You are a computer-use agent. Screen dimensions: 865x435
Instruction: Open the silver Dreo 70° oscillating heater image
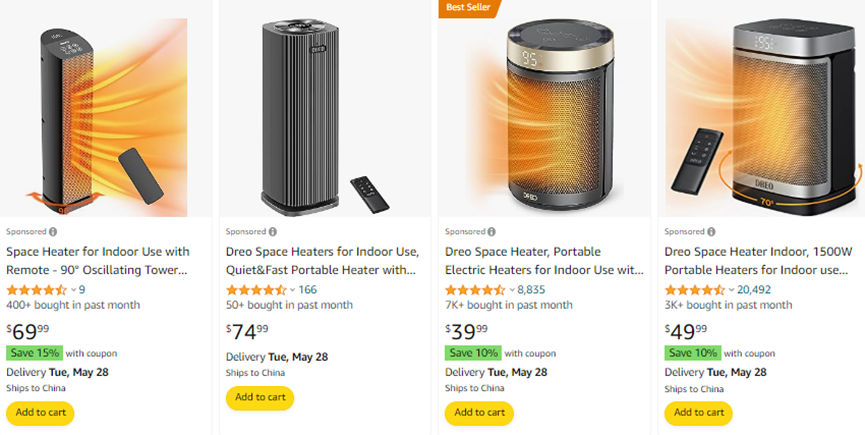[764, 117]
